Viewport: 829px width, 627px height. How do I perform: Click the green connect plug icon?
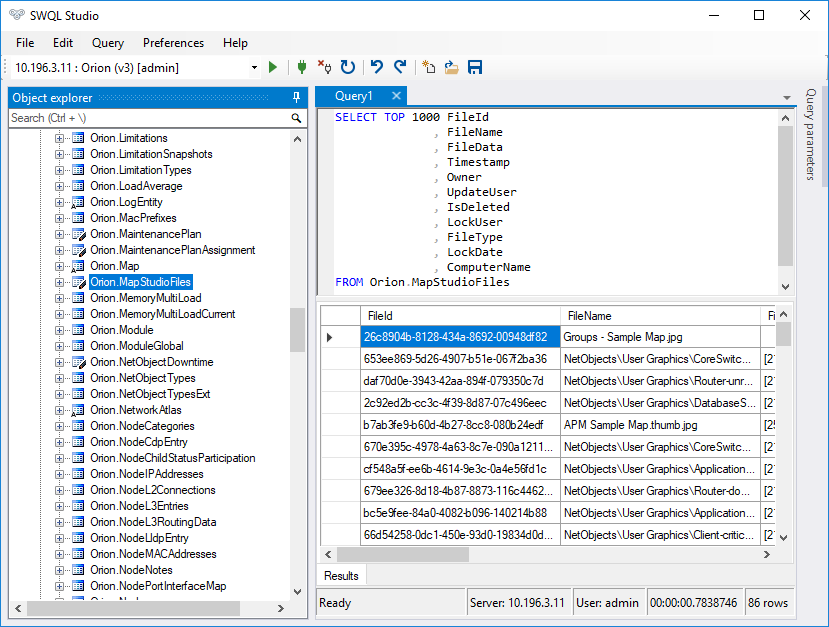point(302,67)
